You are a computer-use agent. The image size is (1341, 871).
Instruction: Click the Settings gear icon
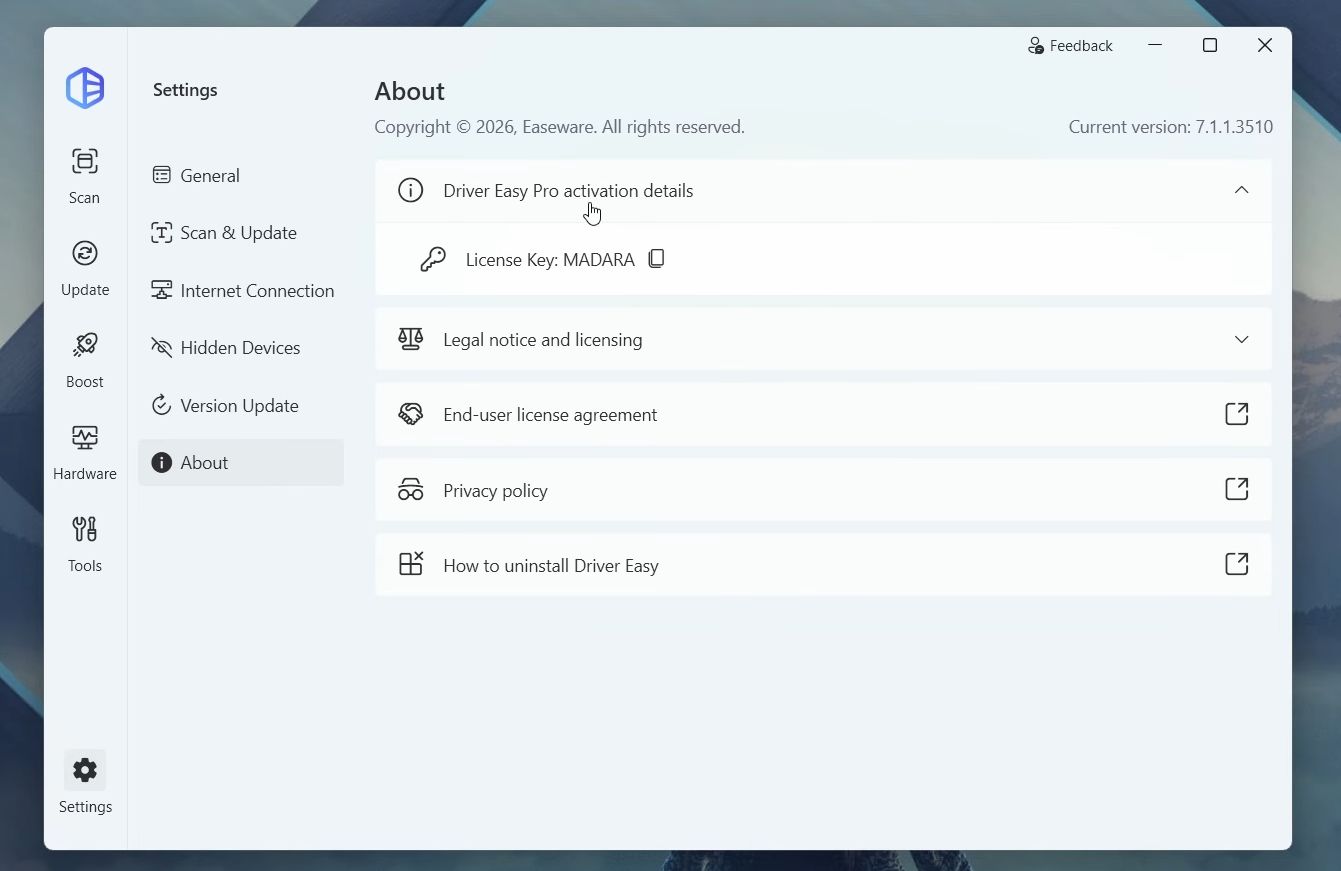tap(85, 771)
